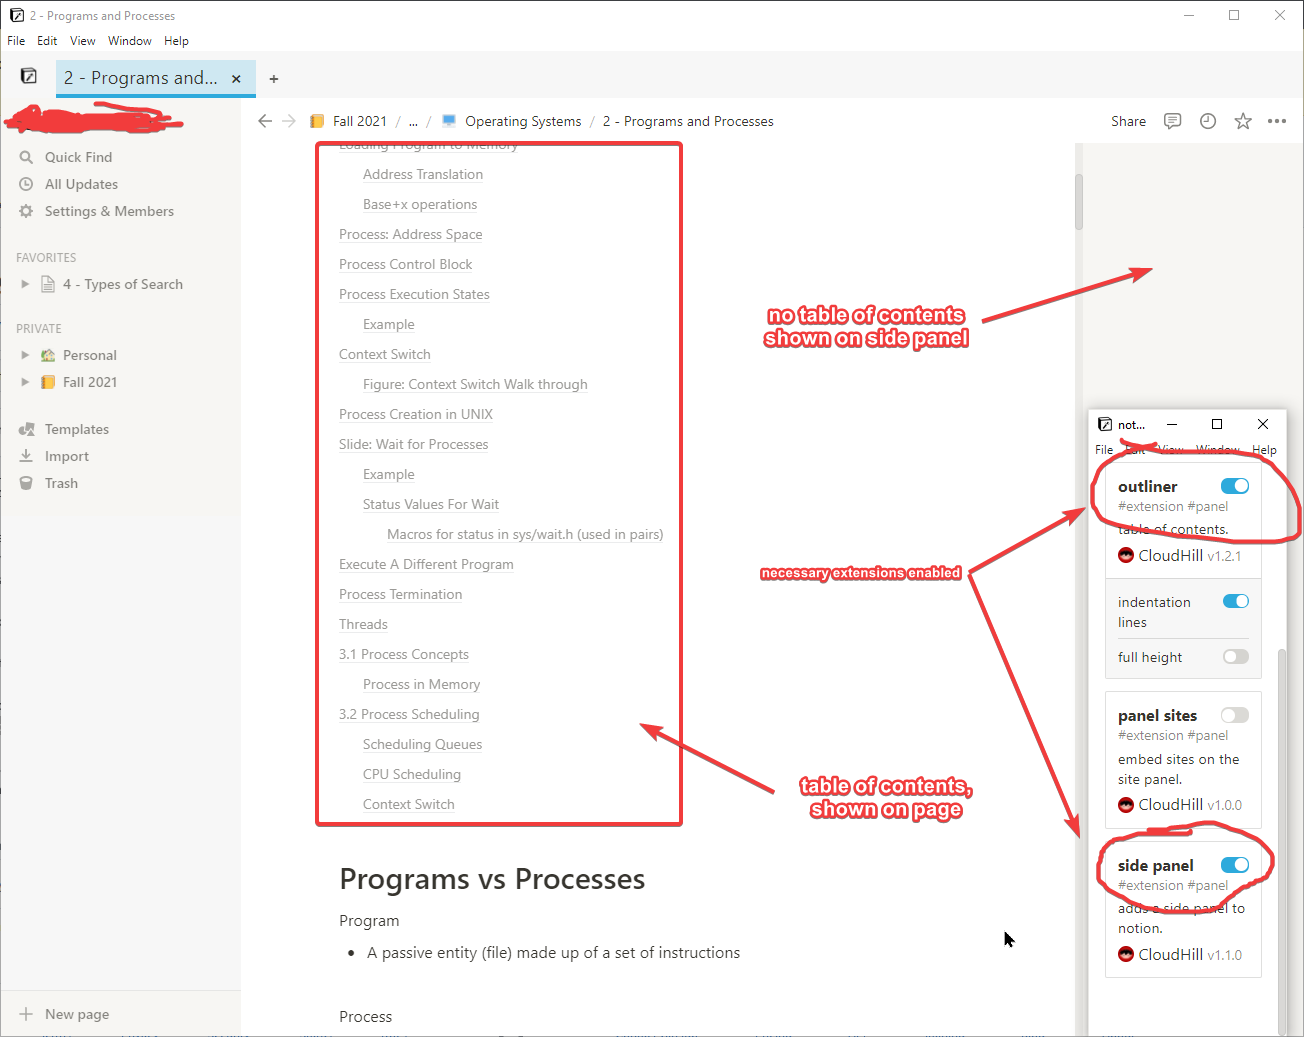
Task: Open Quick Find search
Action: click(77, 156)
